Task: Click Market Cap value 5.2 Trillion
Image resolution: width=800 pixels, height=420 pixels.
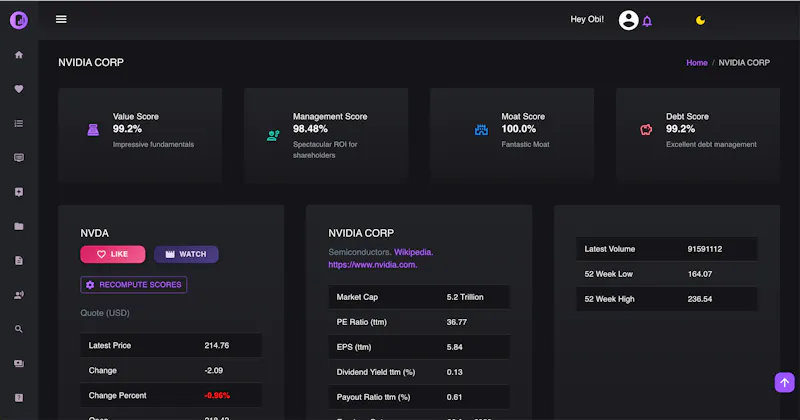Action: click(465, 297)
